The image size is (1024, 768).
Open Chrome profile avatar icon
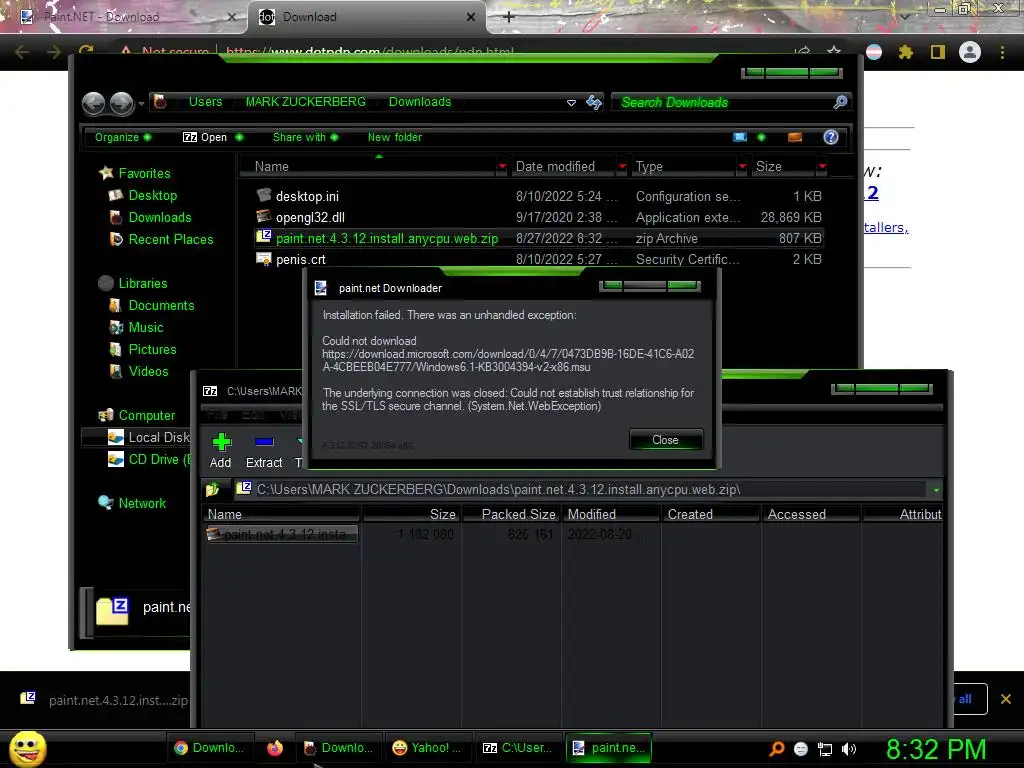click(970, 52)
